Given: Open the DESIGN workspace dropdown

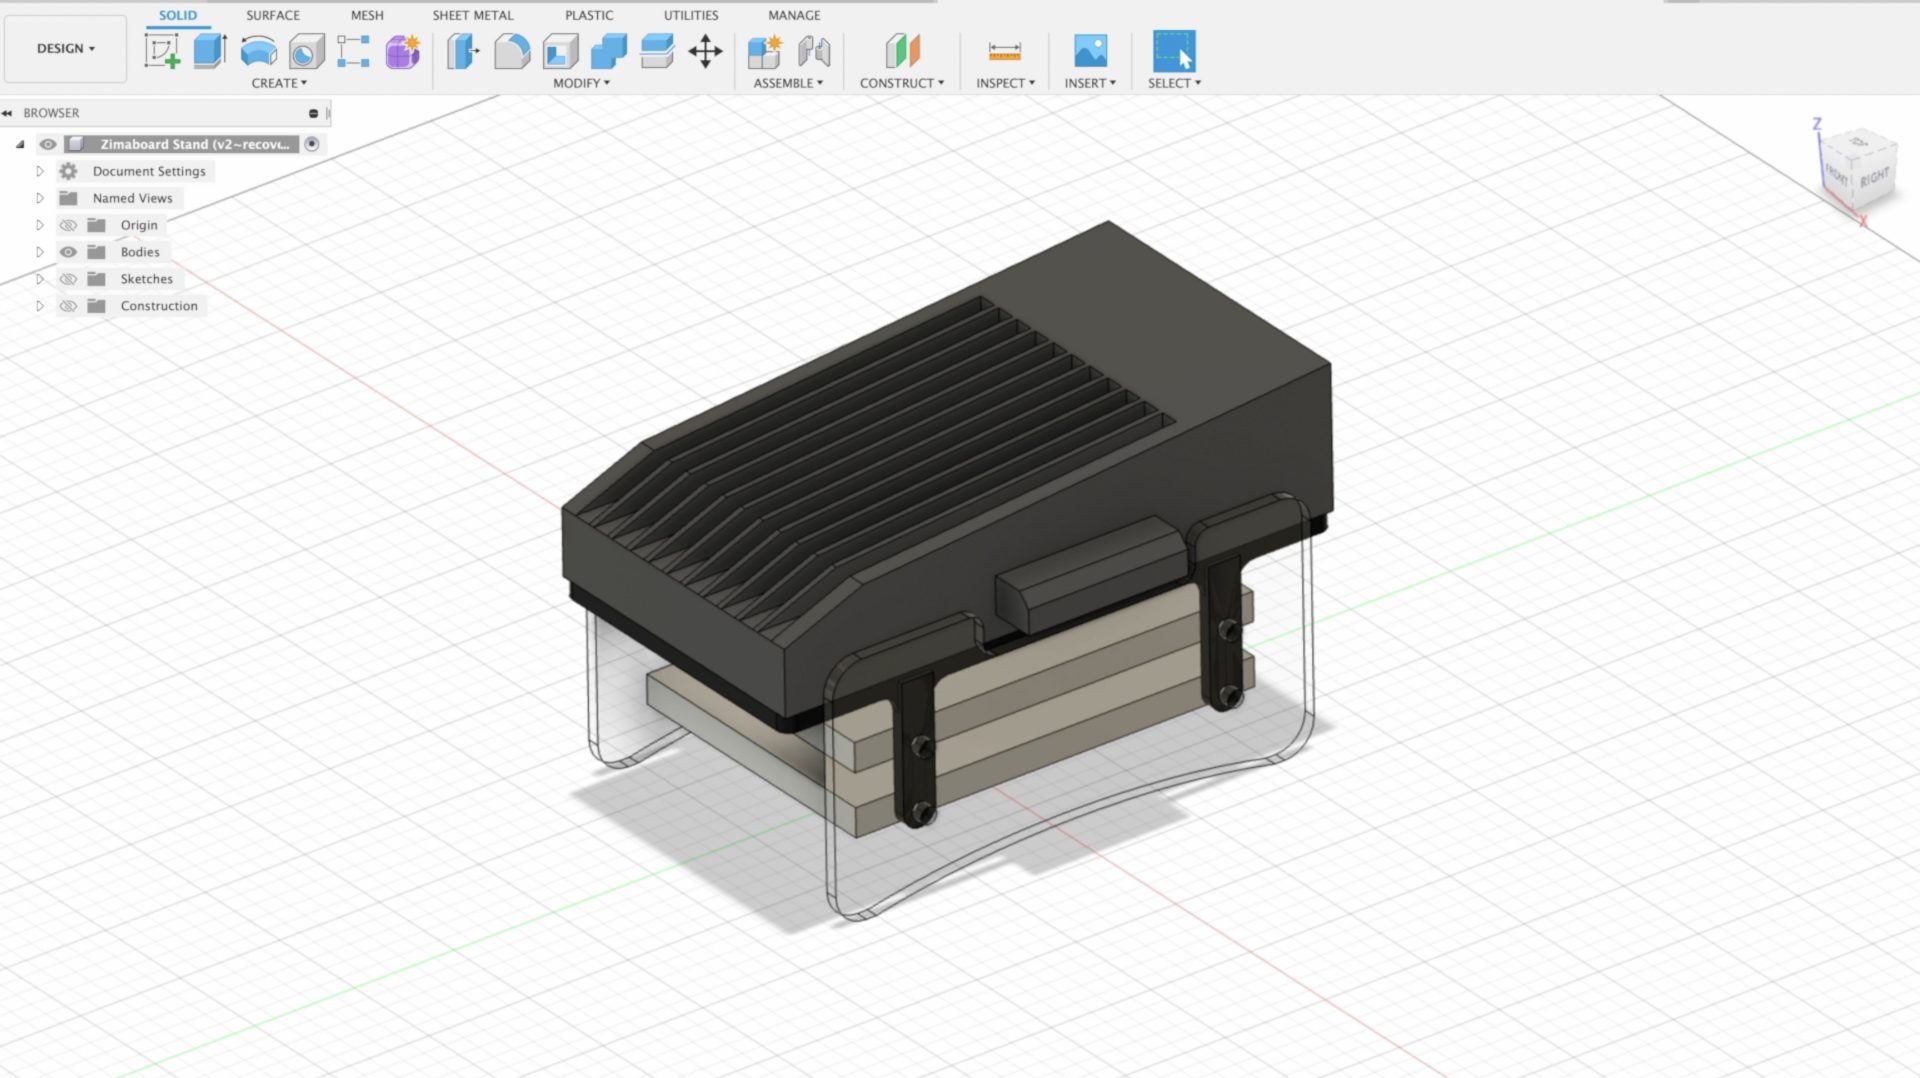Looking at the screenshot, I should point(65,48).
